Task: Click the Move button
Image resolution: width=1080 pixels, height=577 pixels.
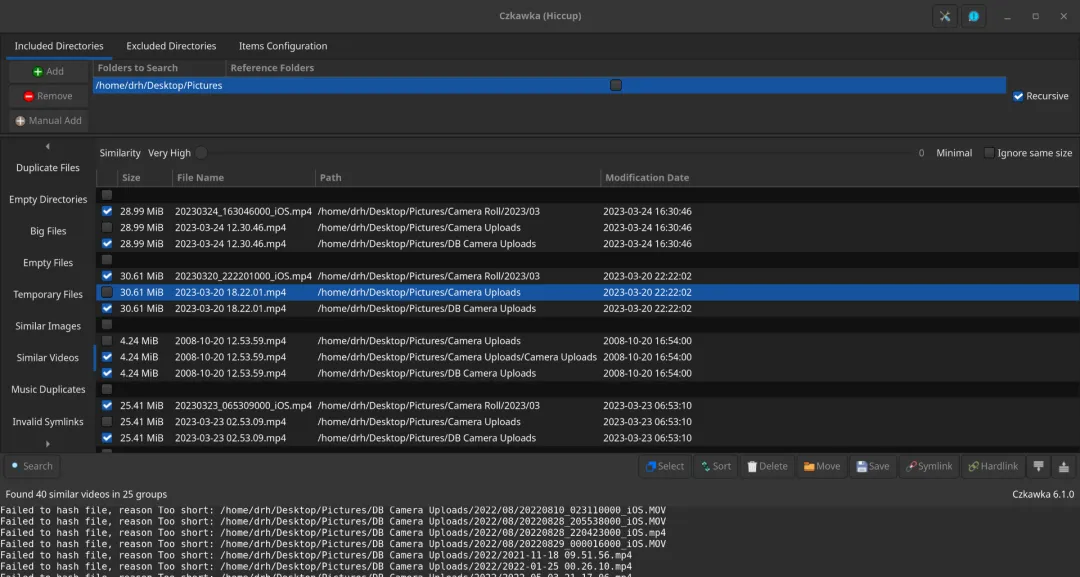Action: tap(822, 466)
